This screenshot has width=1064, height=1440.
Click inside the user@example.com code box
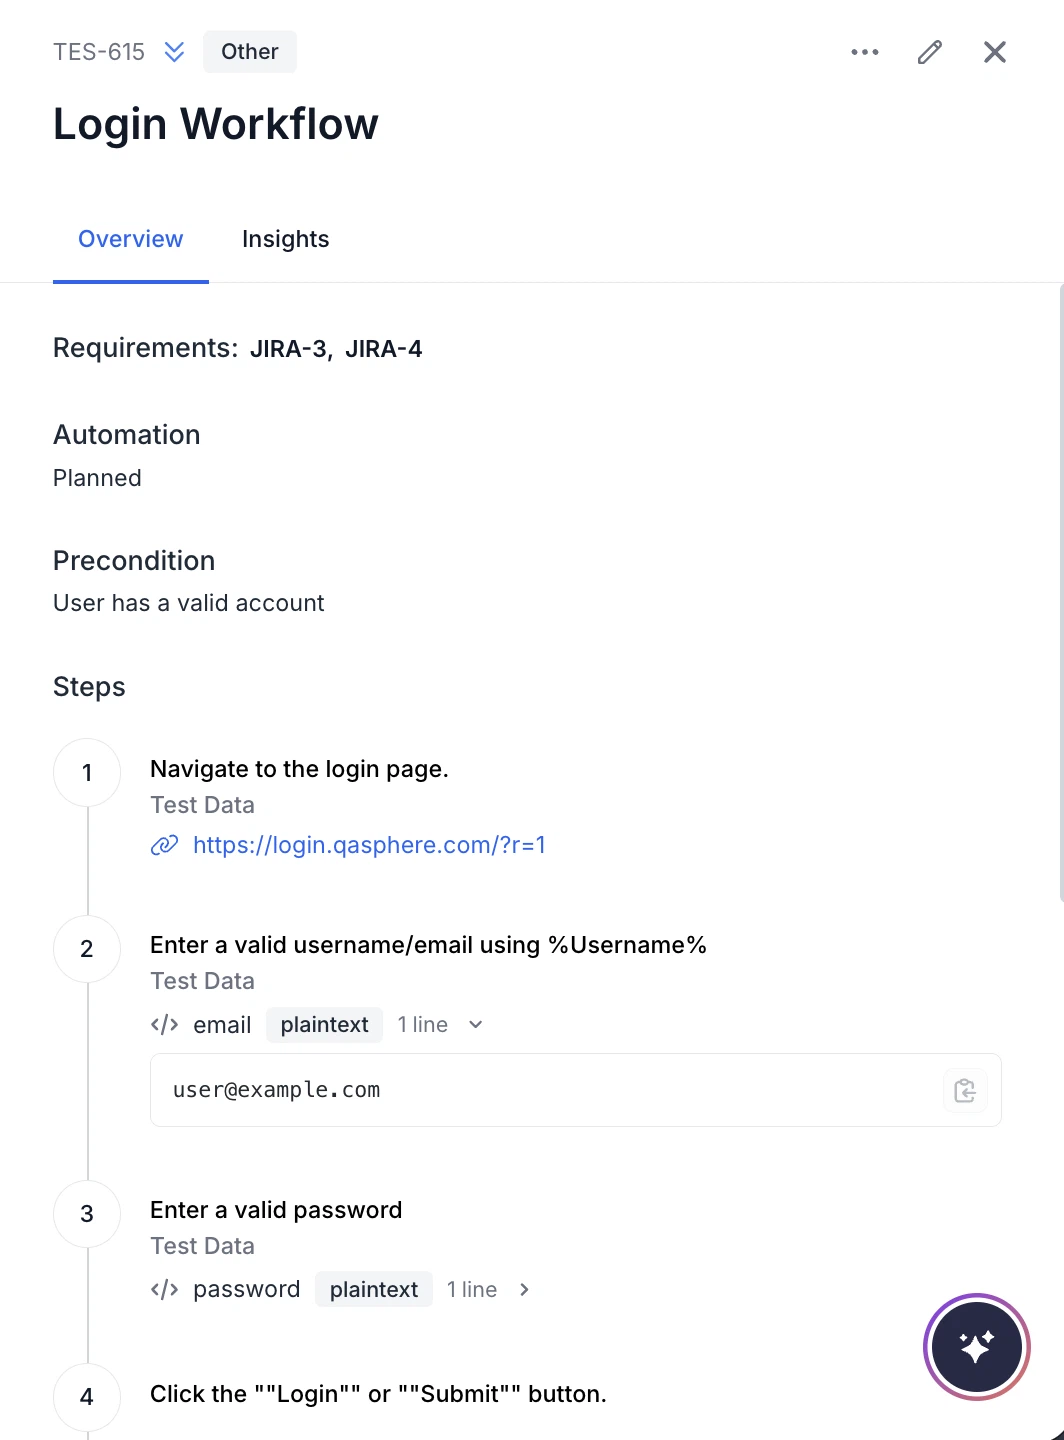[576, 1090]
